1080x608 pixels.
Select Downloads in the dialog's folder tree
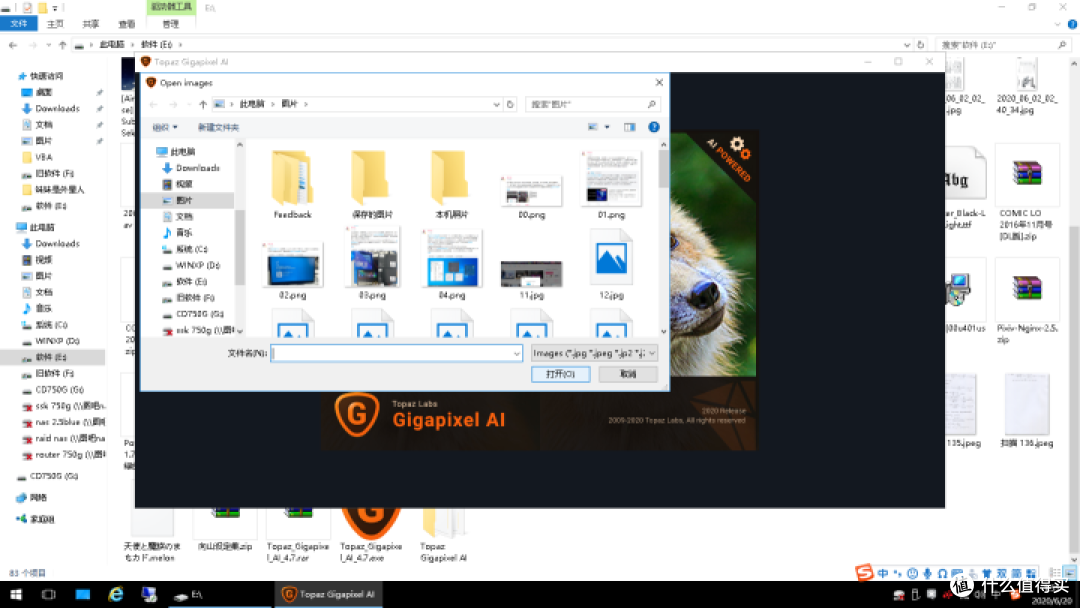click(x=198, y=168)
